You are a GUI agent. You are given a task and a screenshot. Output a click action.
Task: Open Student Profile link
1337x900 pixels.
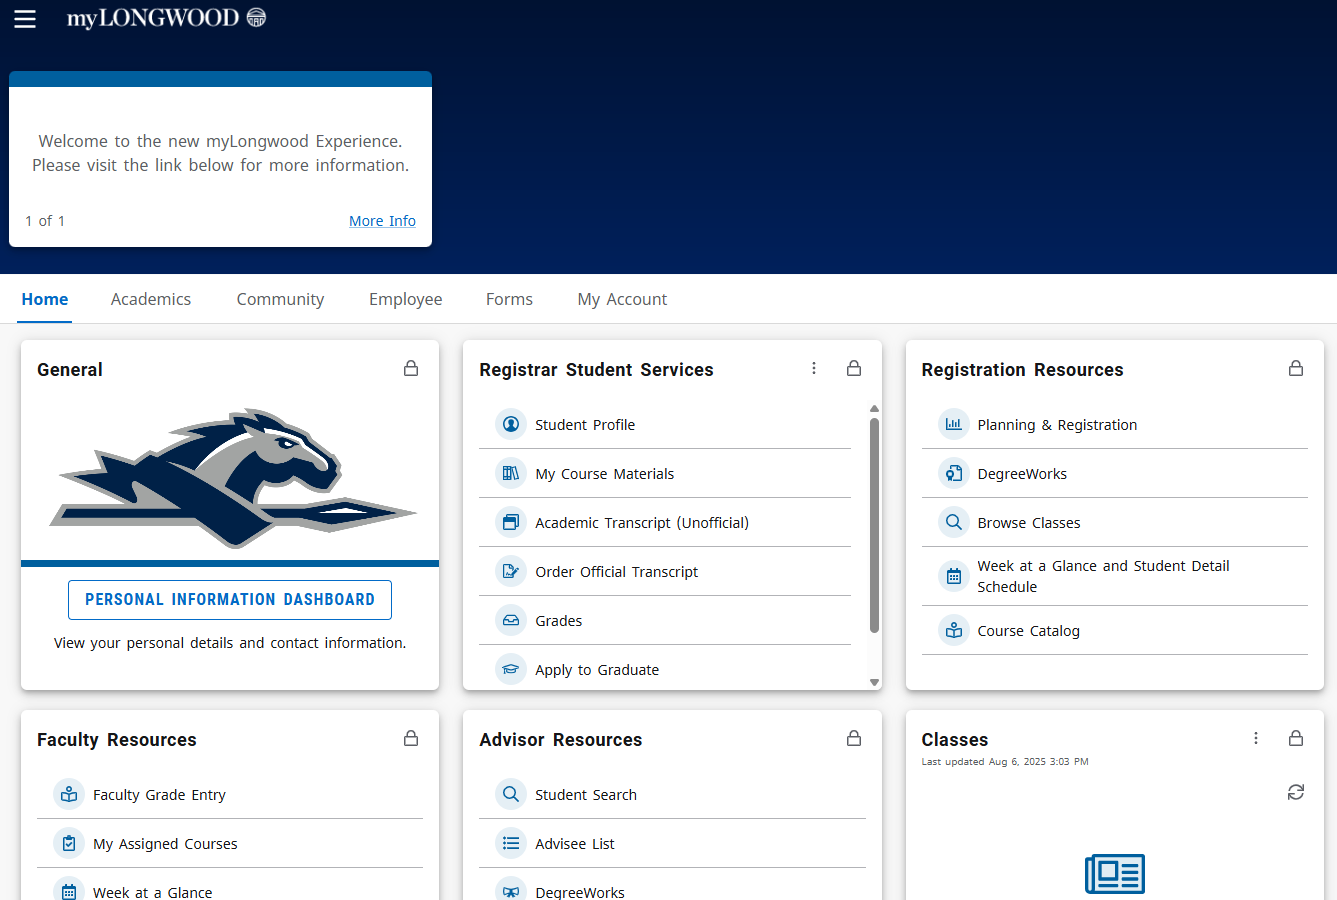pos(585,425)
